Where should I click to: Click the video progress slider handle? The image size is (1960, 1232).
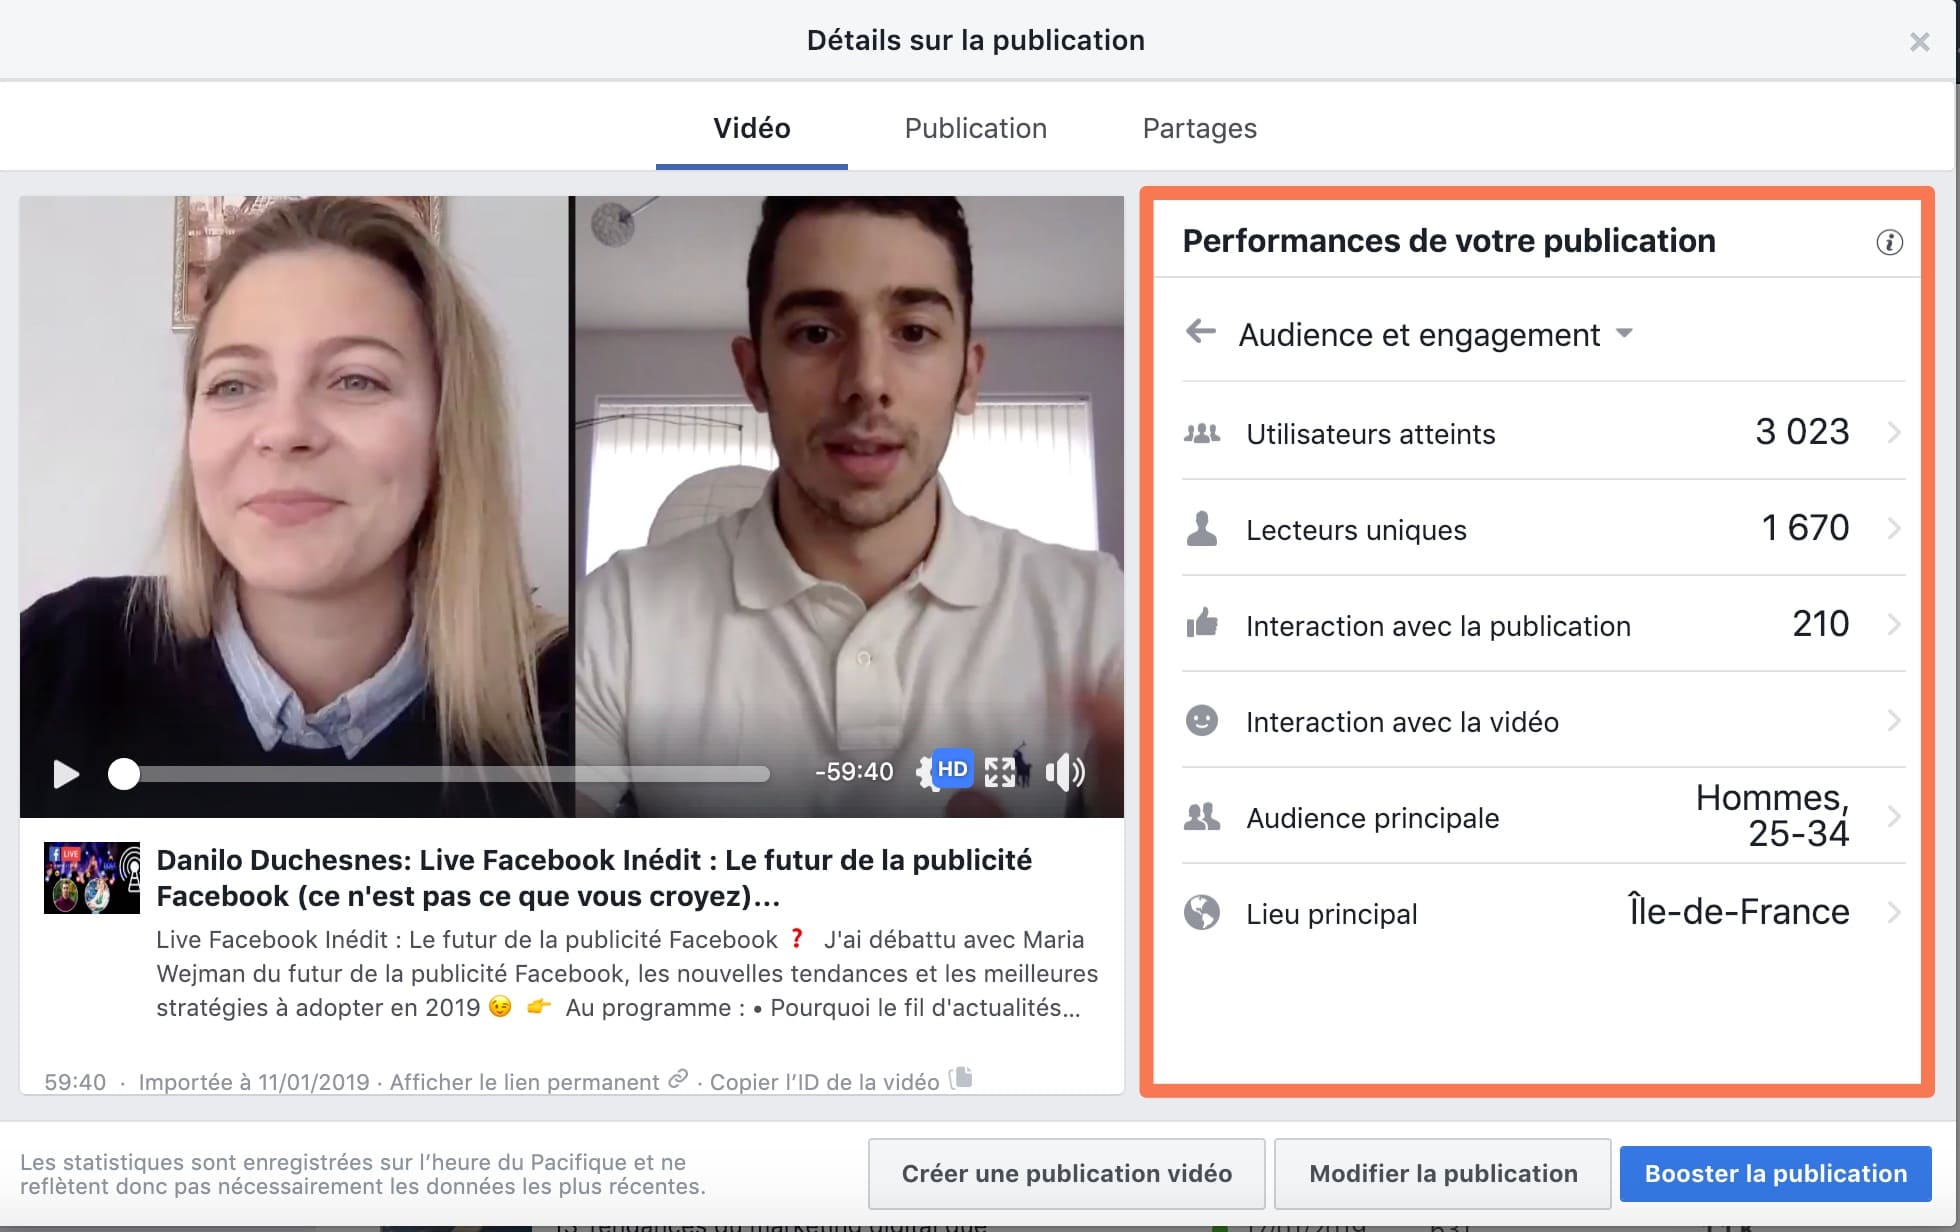124,774
